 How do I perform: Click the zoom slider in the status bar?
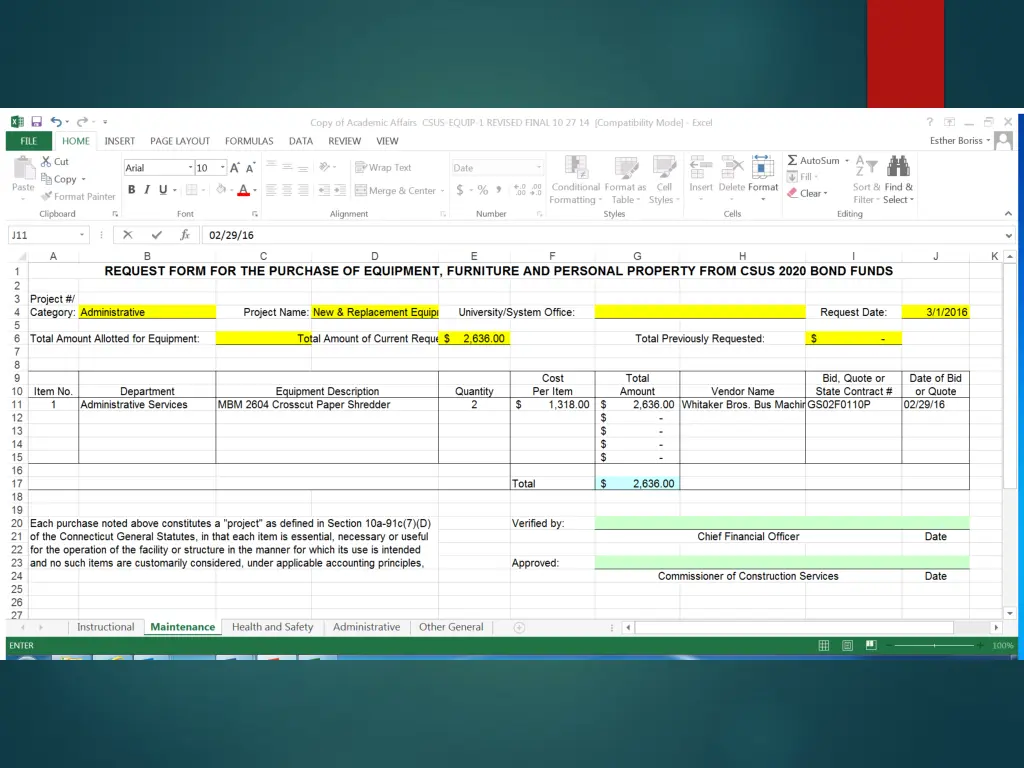click(933, 646)
